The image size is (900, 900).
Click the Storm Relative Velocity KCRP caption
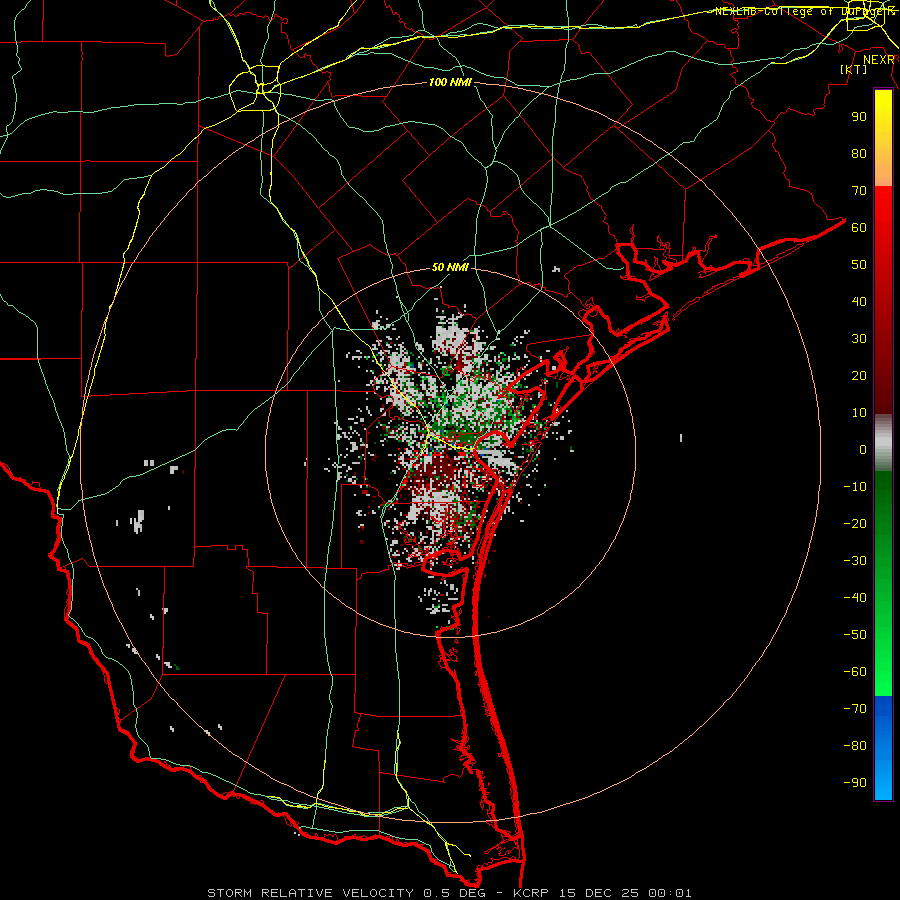449,893
